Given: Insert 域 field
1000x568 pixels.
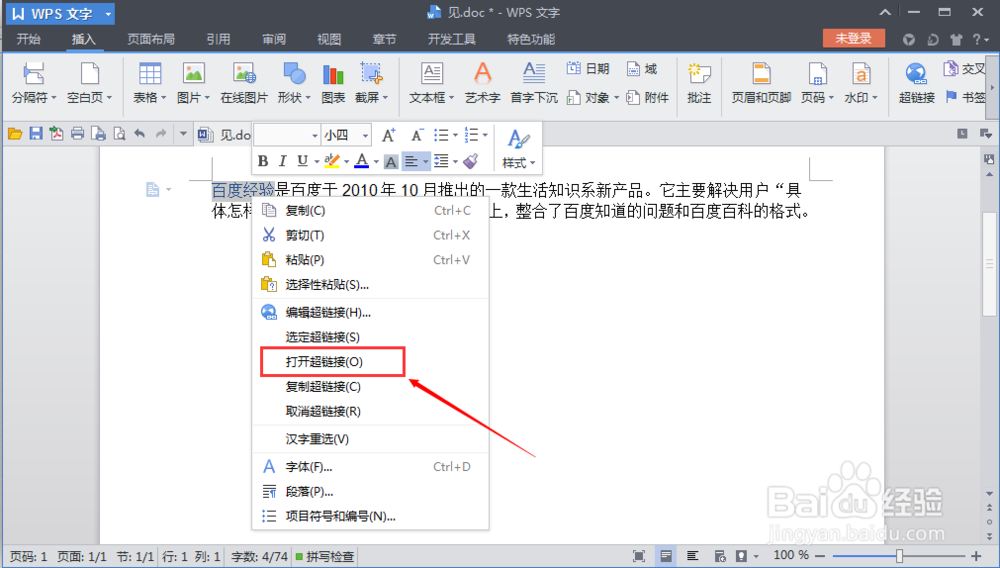Looking at the screenshot, I should tap(642, 68).
